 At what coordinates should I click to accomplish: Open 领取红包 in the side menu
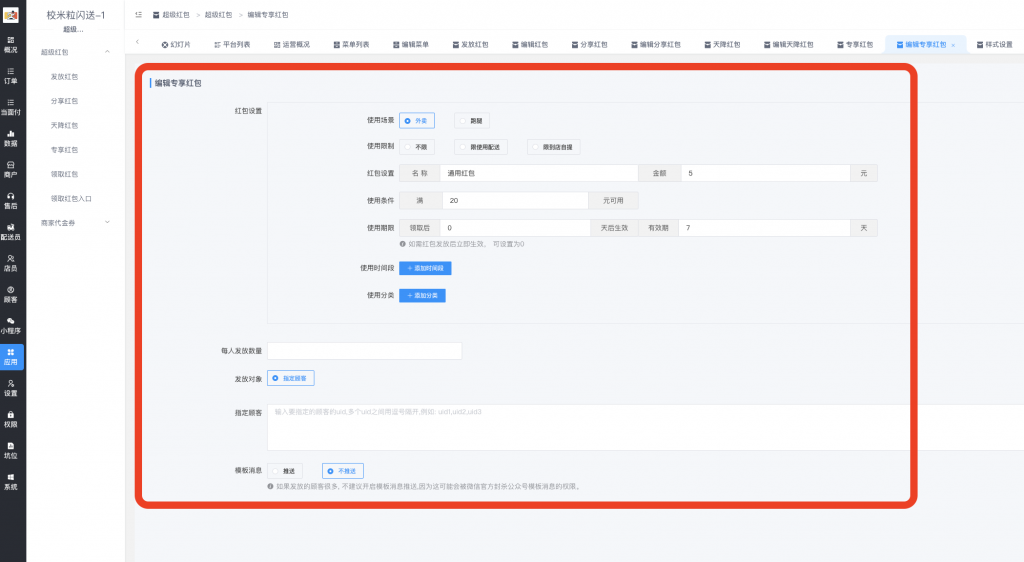pos(64,174)
